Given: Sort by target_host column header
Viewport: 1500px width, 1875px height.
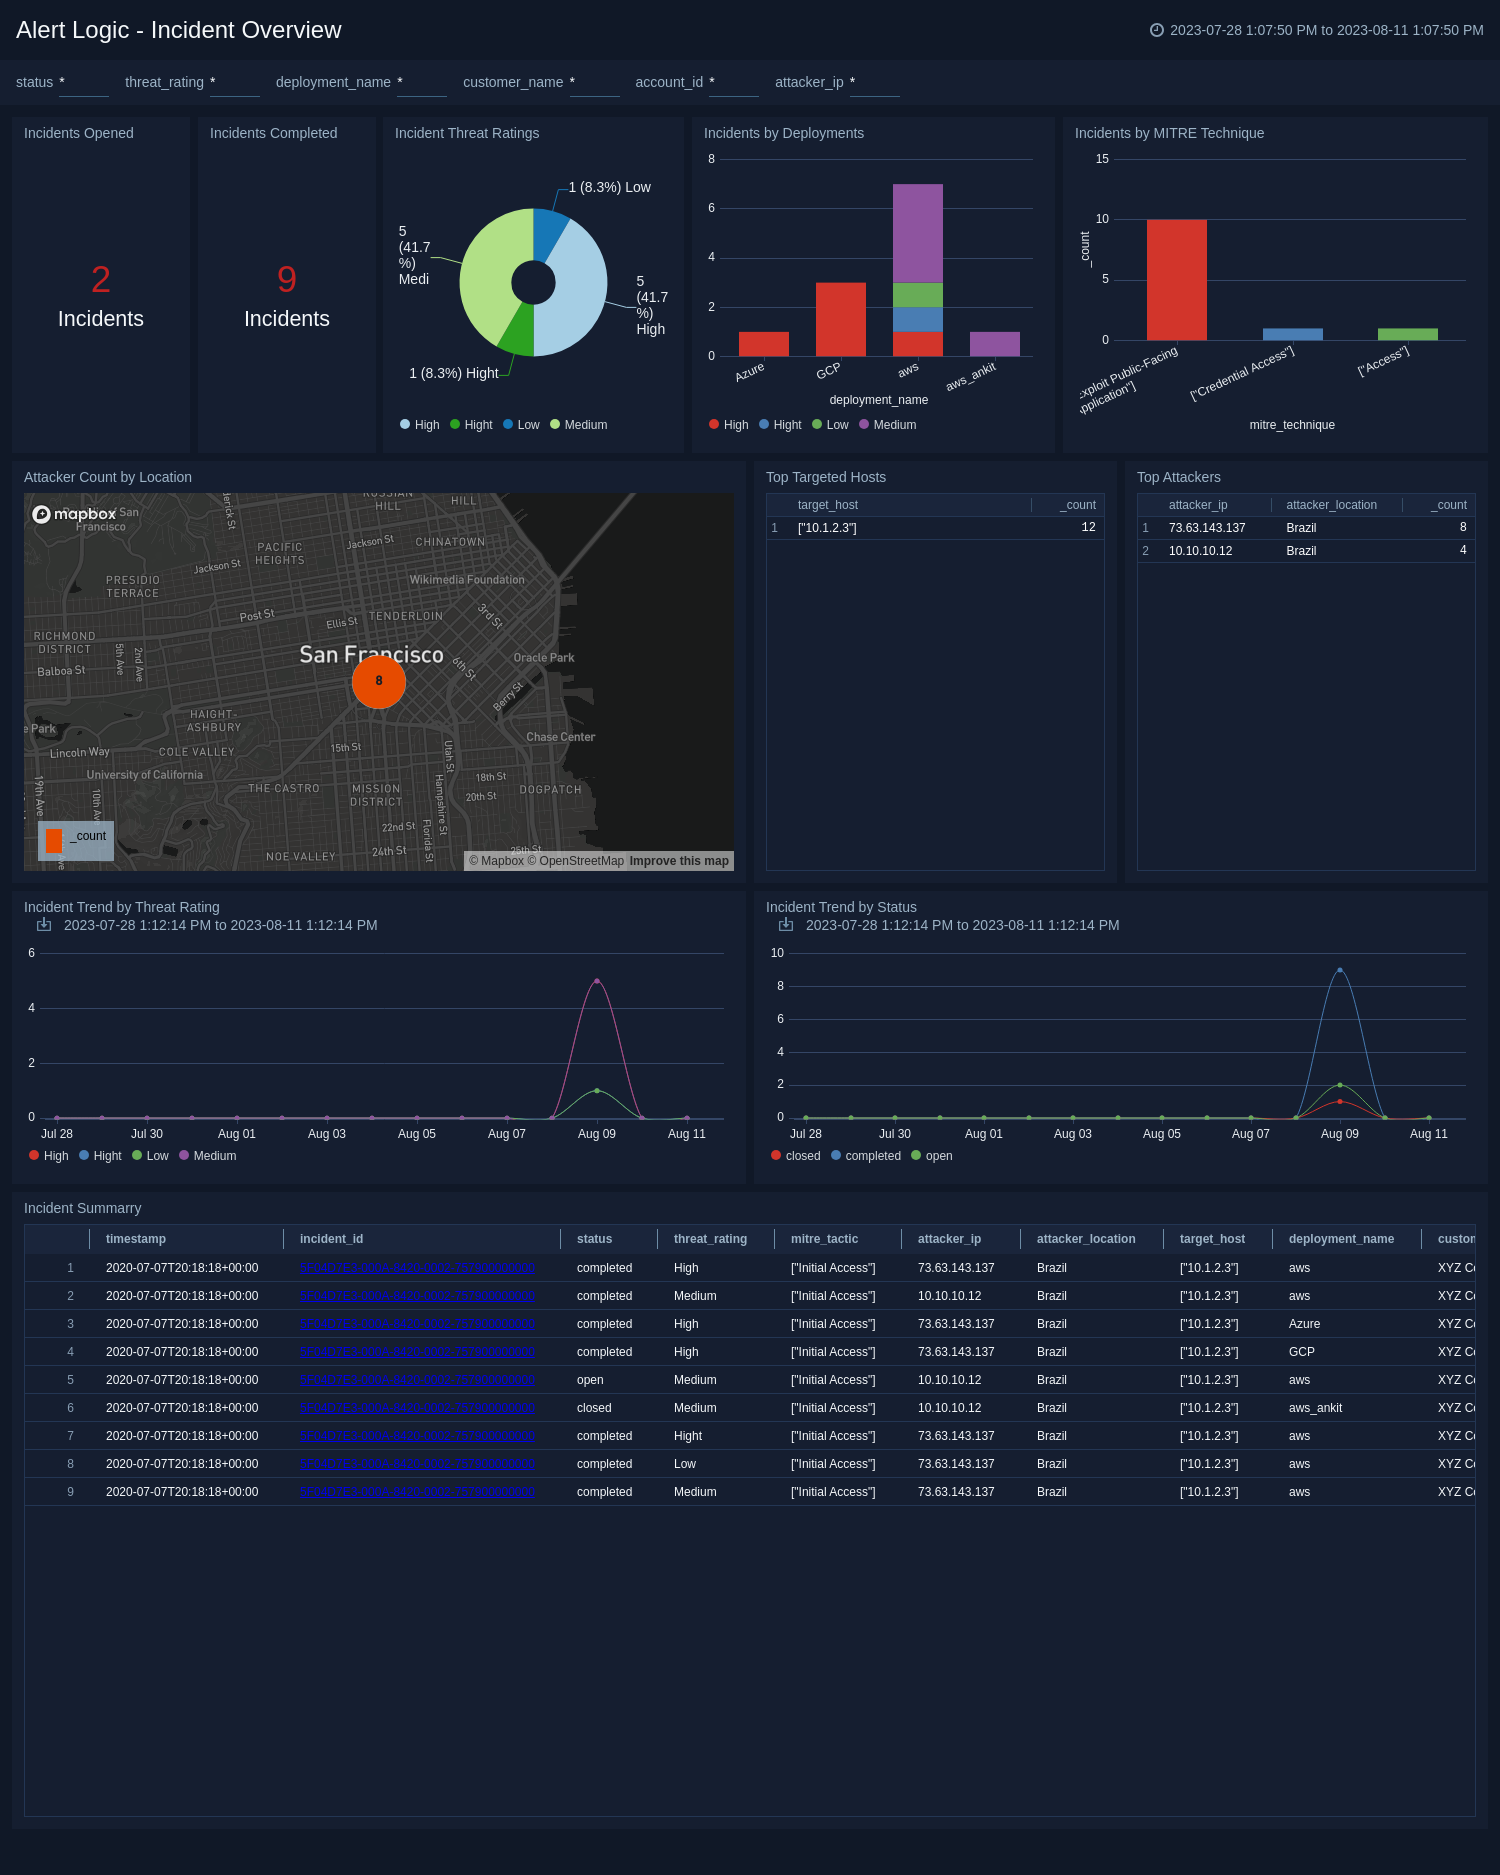Looking at the screenshot, I should (828, 505).
